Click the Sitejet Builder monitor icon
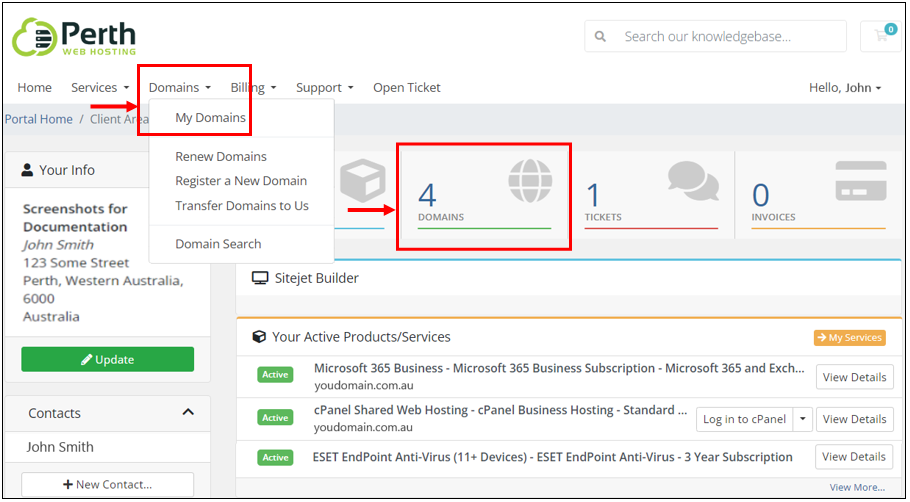Image resolution: width=910 pixels, height=502 pixels. click(259, 278)
